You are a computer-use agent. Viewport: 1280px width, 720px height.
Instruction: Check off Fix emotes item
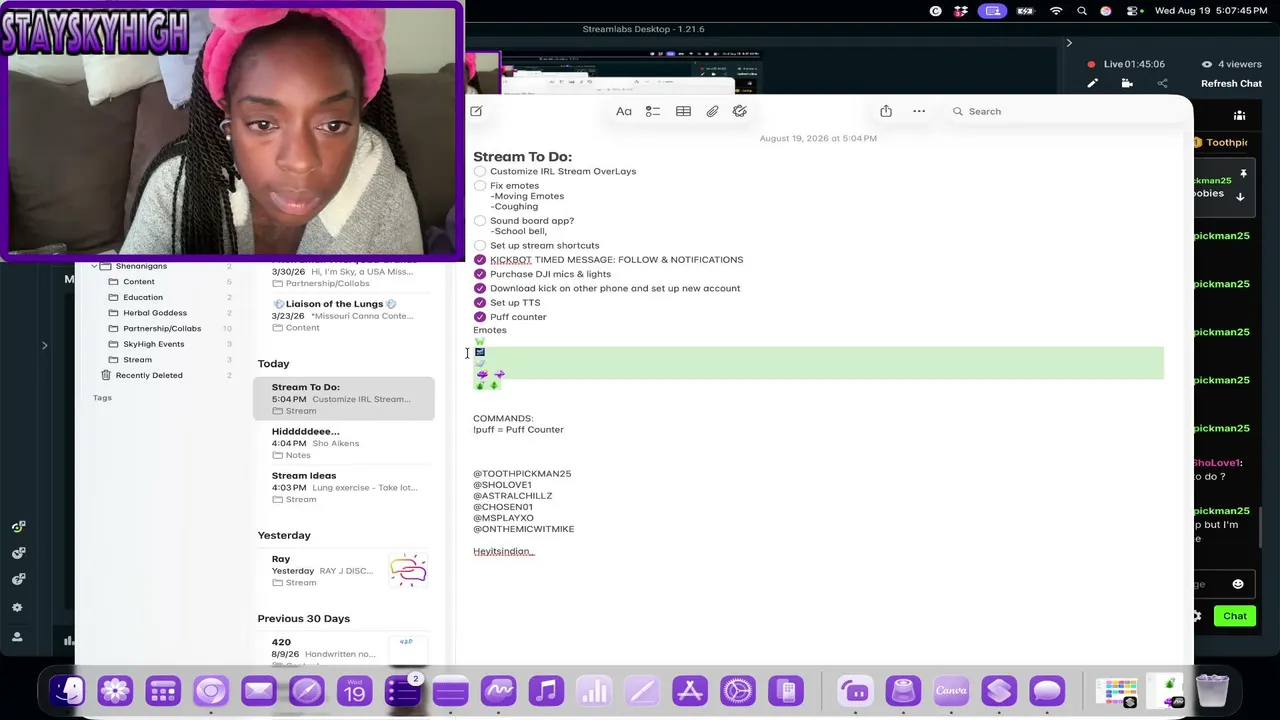pyautogui.click(x=480, y=185)
